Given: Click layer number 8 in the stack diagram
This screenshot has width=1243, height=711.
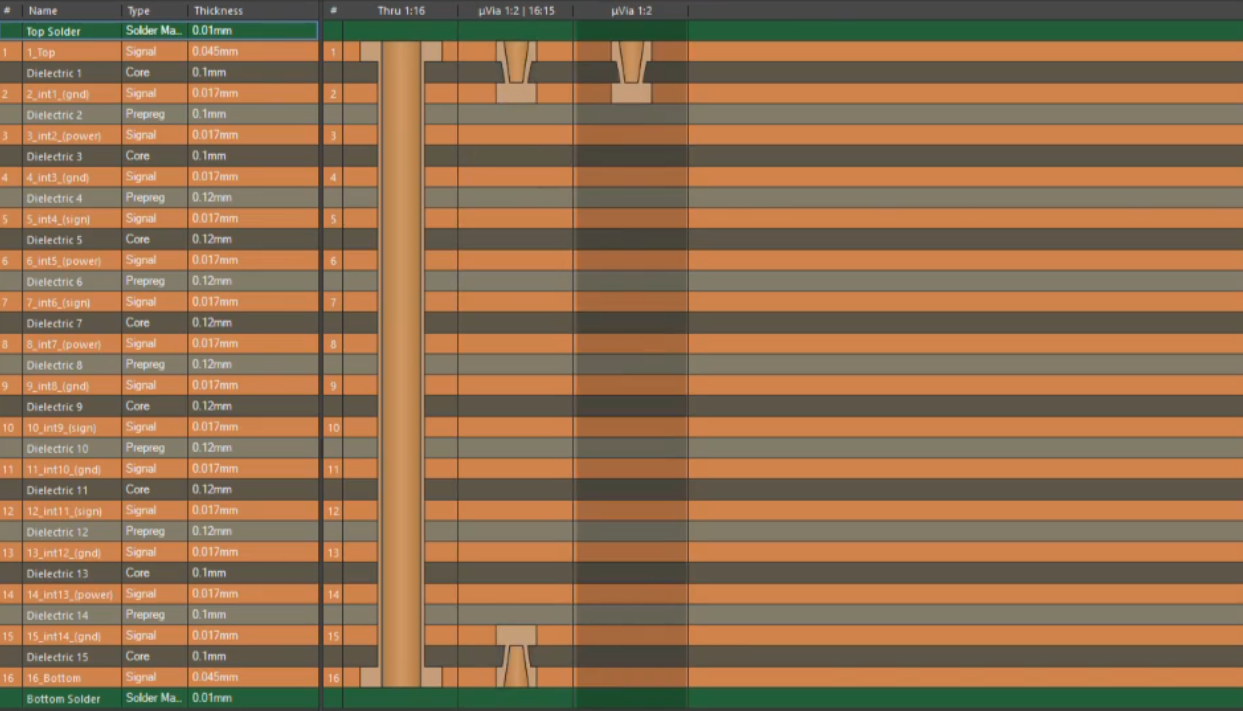Looking at the screenshot, I should [x=333, y=344].
